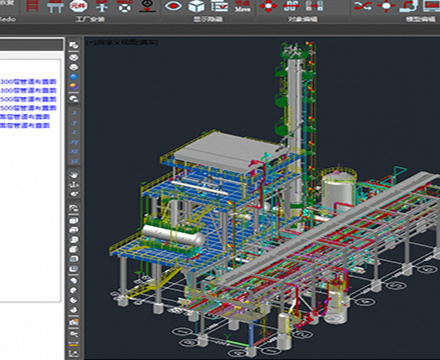Click the red ladder icon in the ribbon
The height and width of the screenshot is (360, 440).
click(32, 6)
